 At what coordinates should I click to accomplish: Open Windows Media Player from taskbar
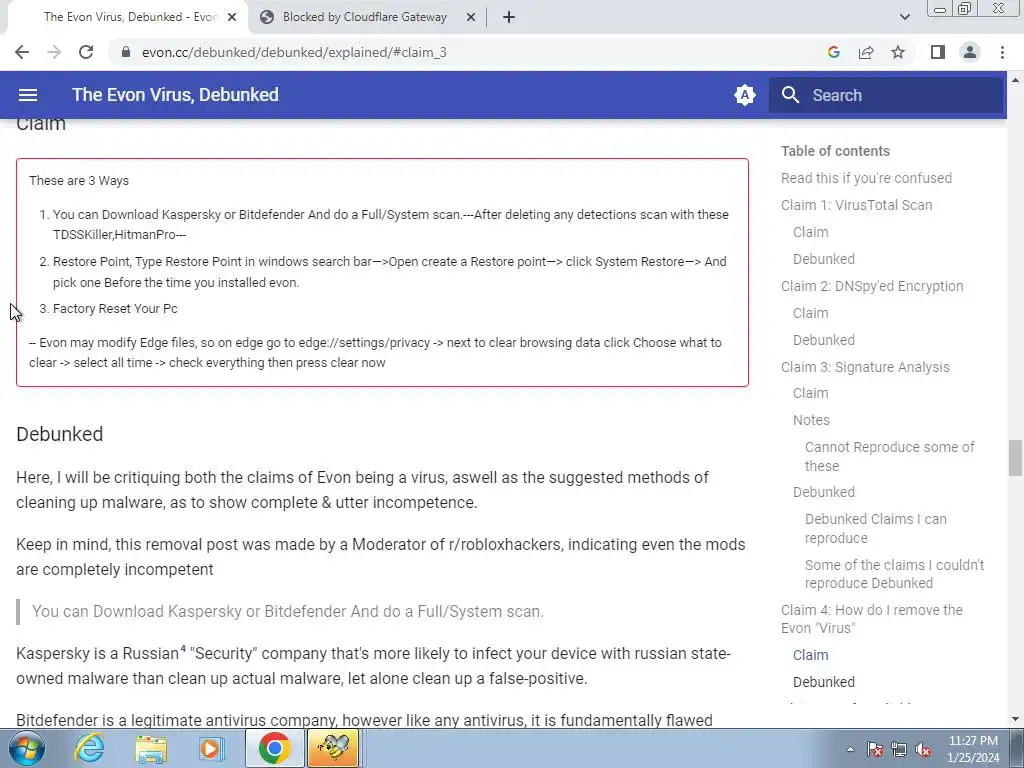[x=210, y=748]
